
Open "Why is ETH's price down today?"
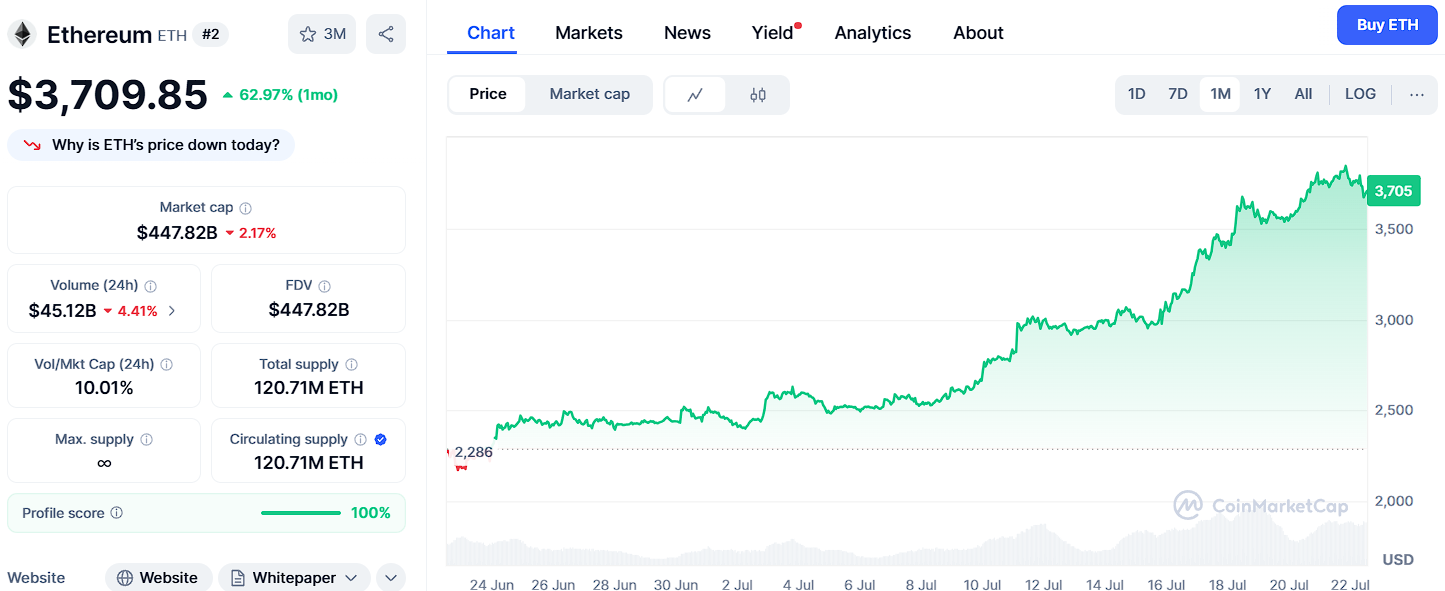pyautogui.click(x=151, y=145)
